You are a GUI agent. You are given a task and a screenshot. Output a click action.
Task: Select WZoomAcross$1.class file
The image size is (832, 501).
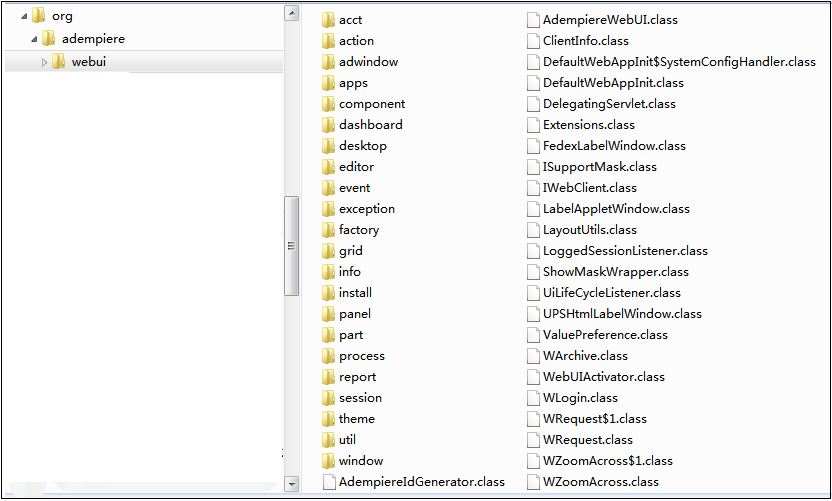point(600,461)
